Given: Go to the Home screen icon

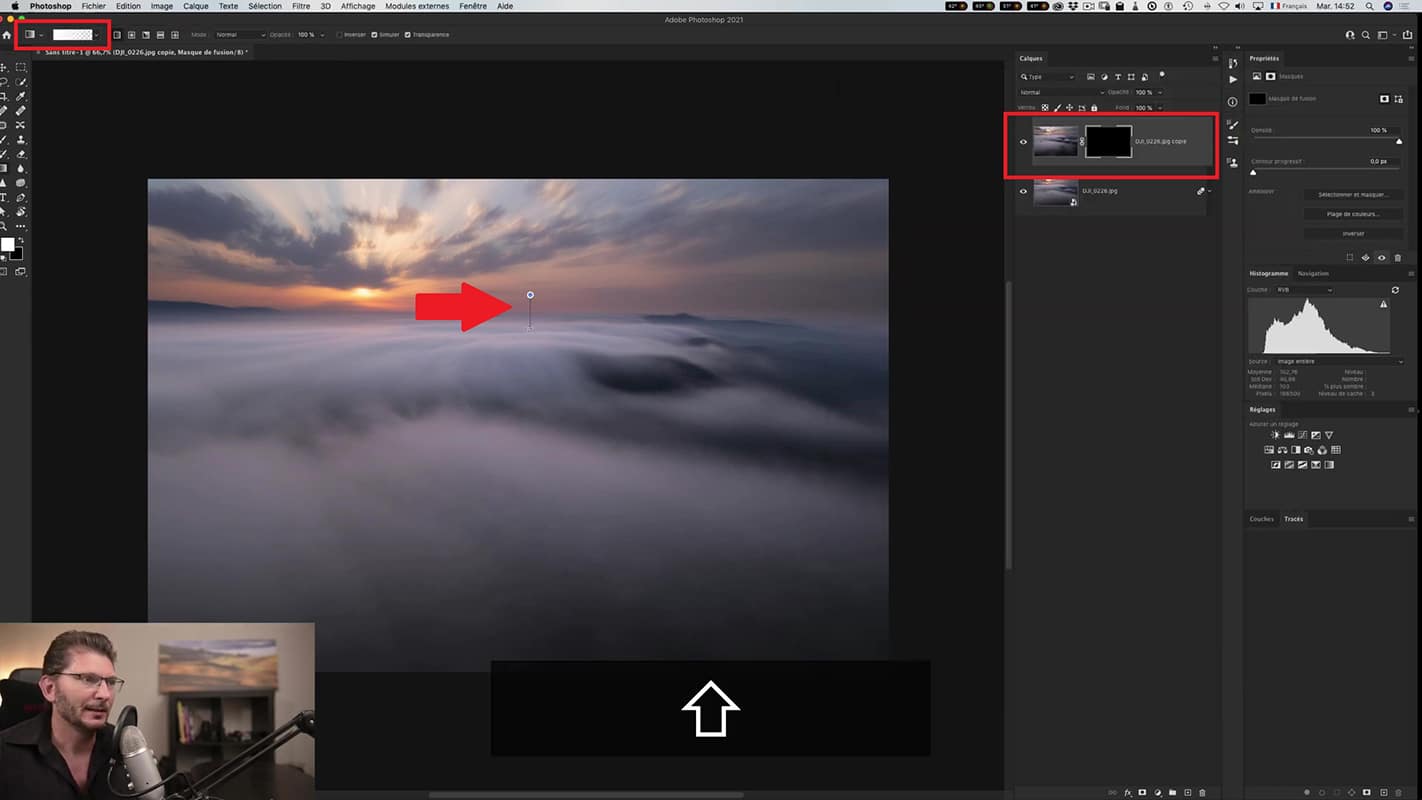Looking at the screenshot, I should click(7, 35).
